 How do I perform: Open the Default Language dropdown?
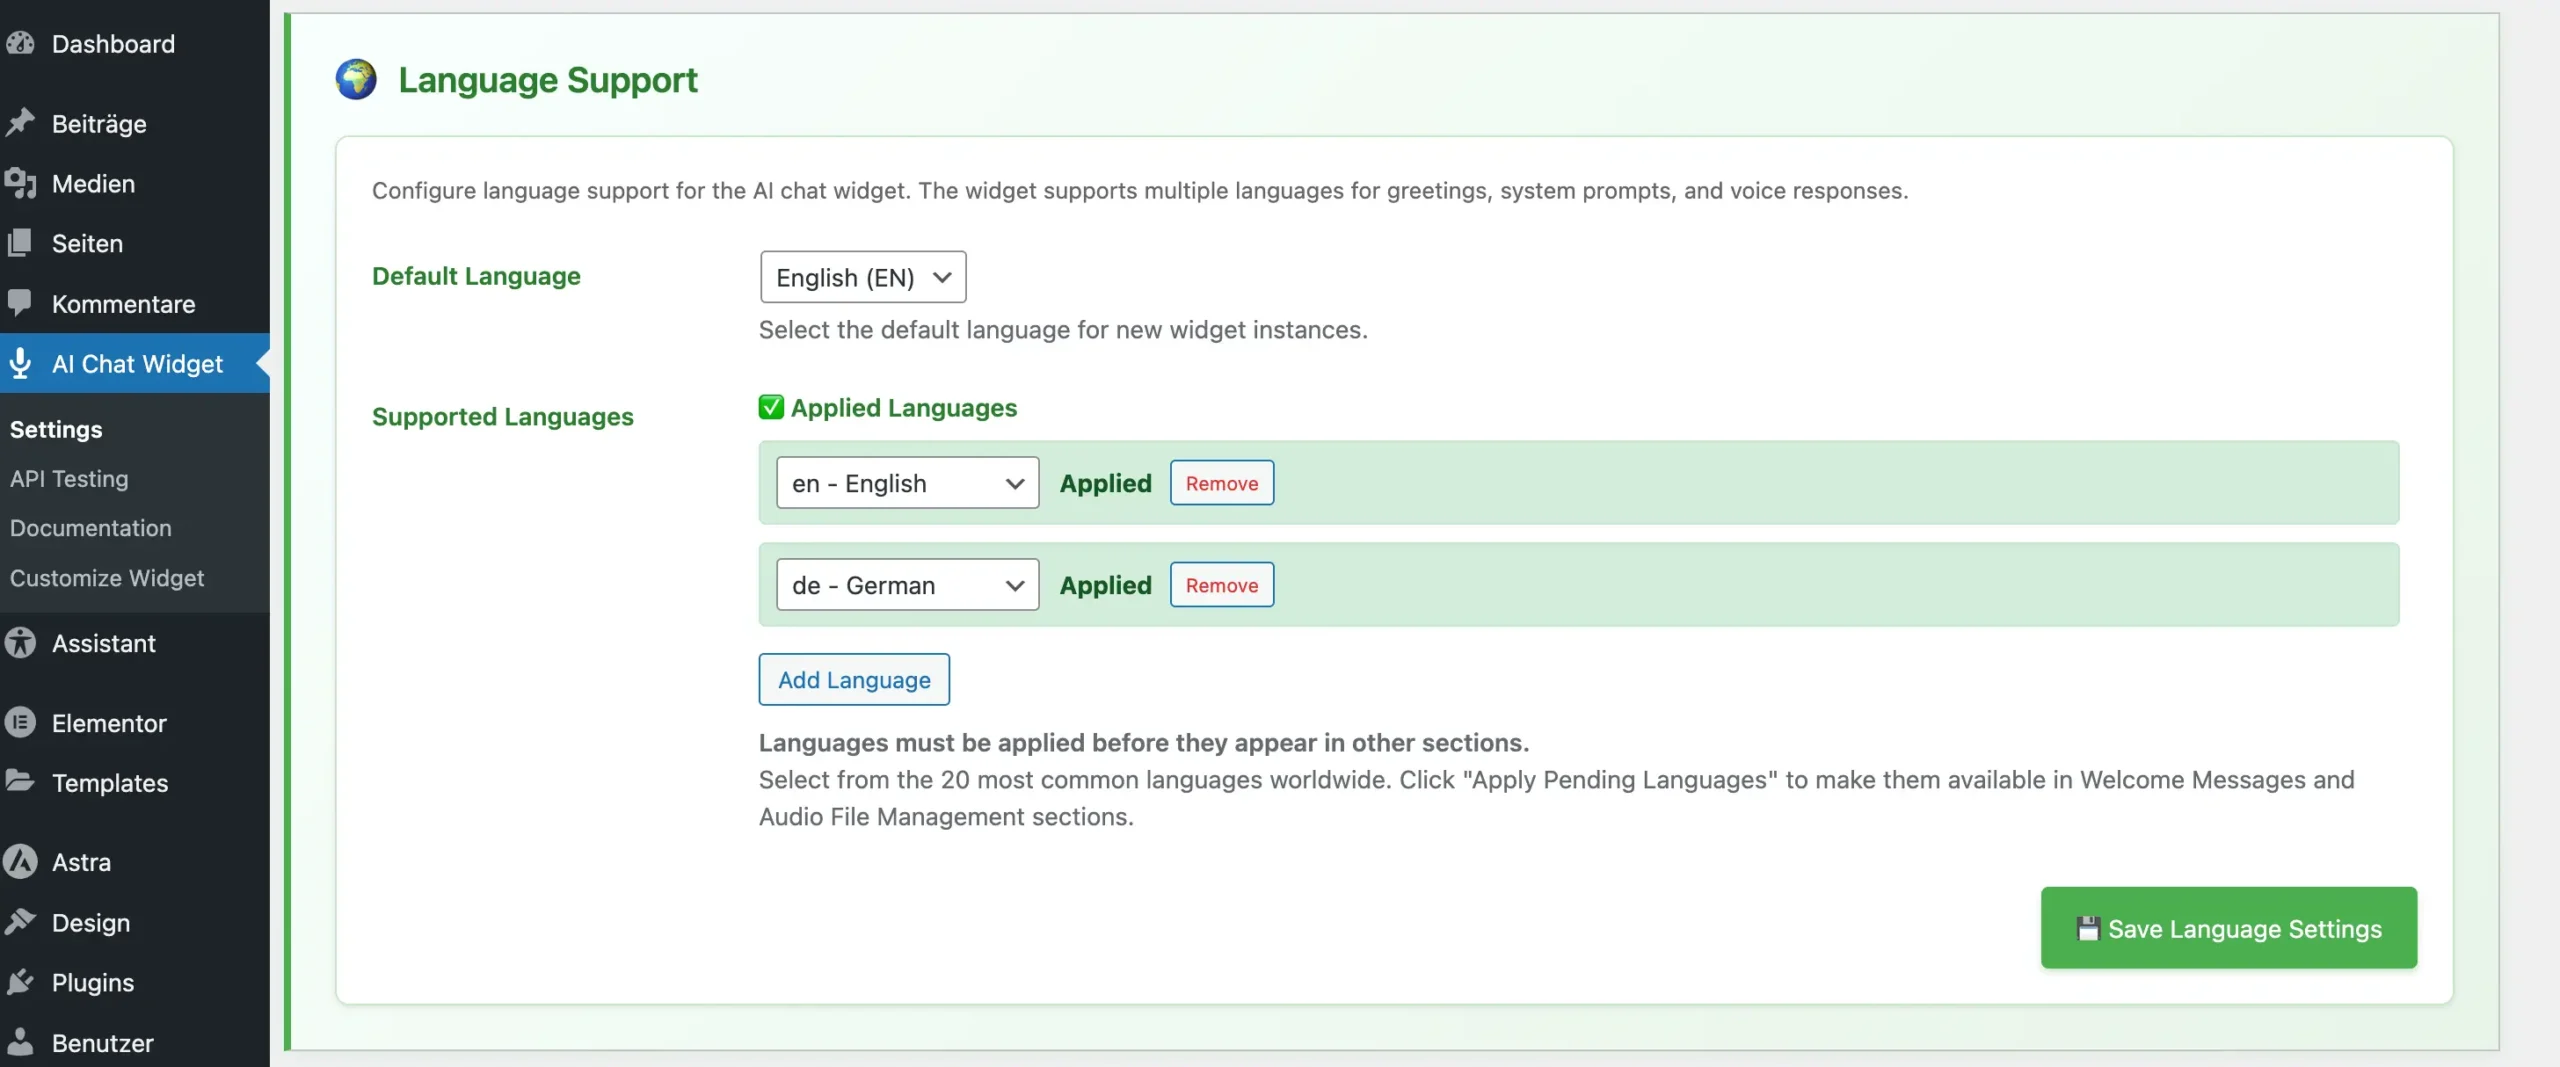point(862,277)
